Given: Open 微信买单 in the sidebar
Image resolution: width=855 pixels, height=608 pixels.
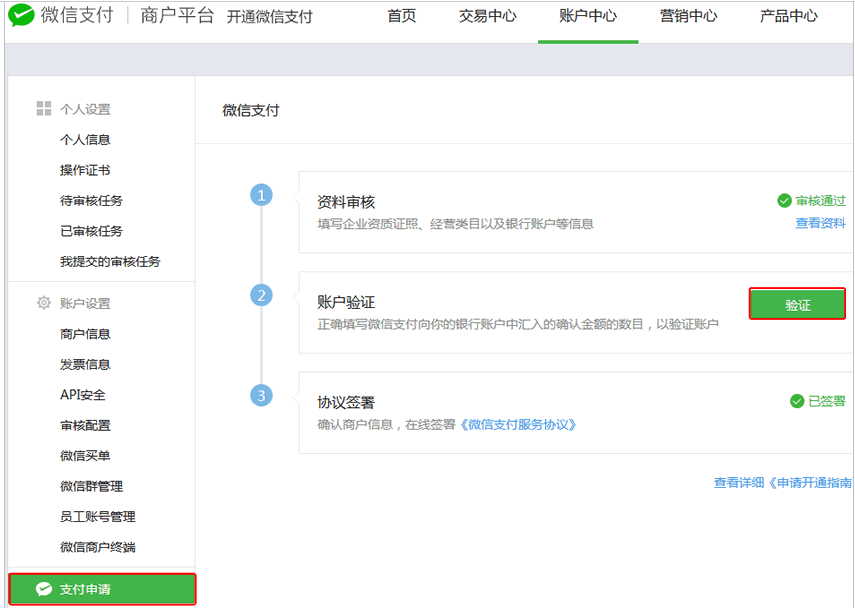Looking at the screenshot, I should (85, 456).
